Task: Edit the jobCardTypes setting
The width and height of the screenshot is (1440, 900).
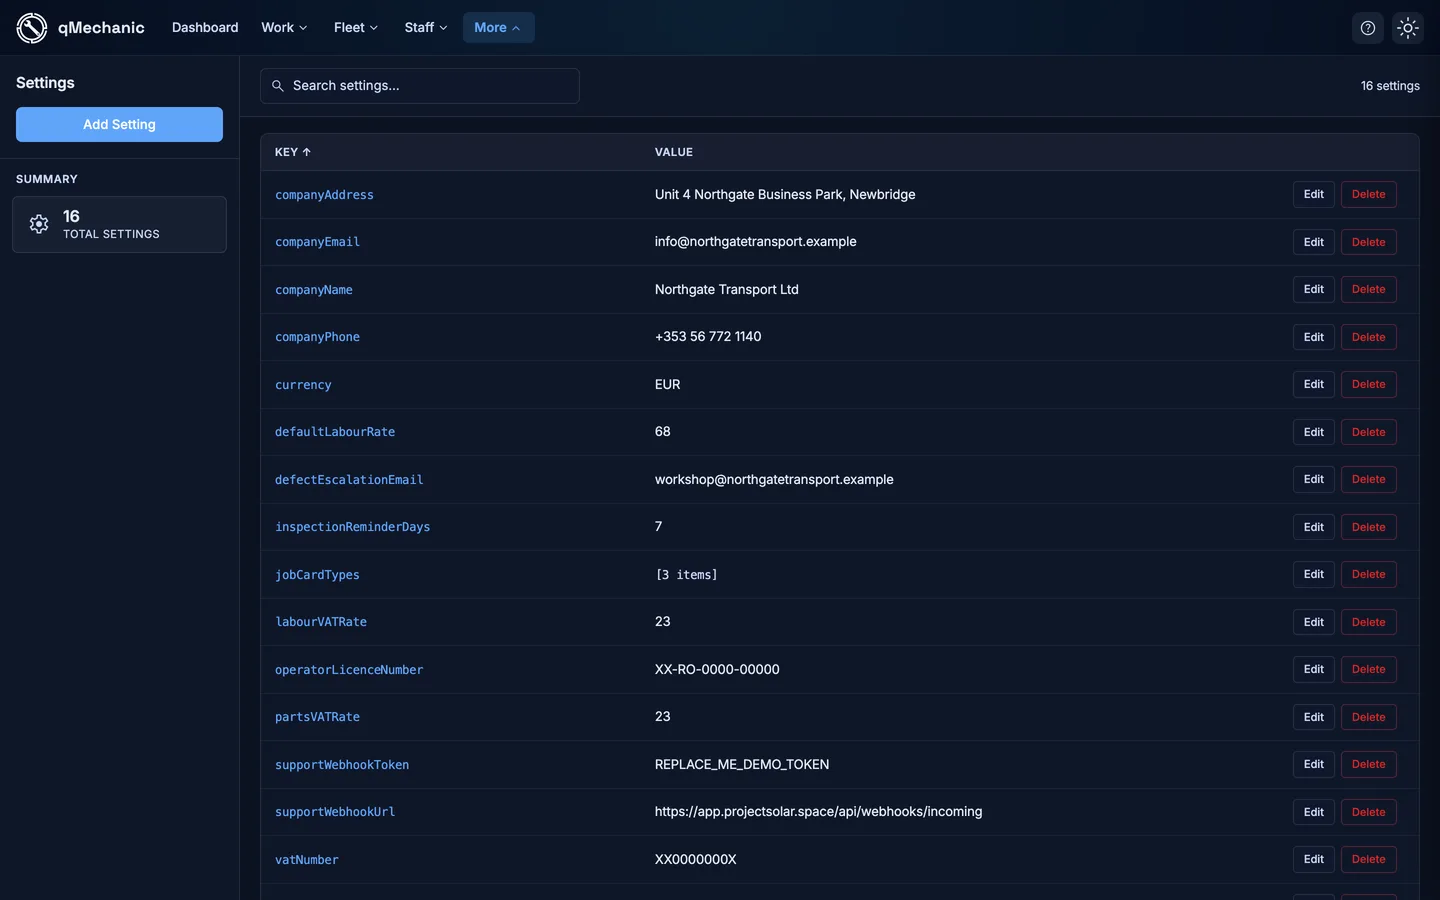Action: point(1314,575)
